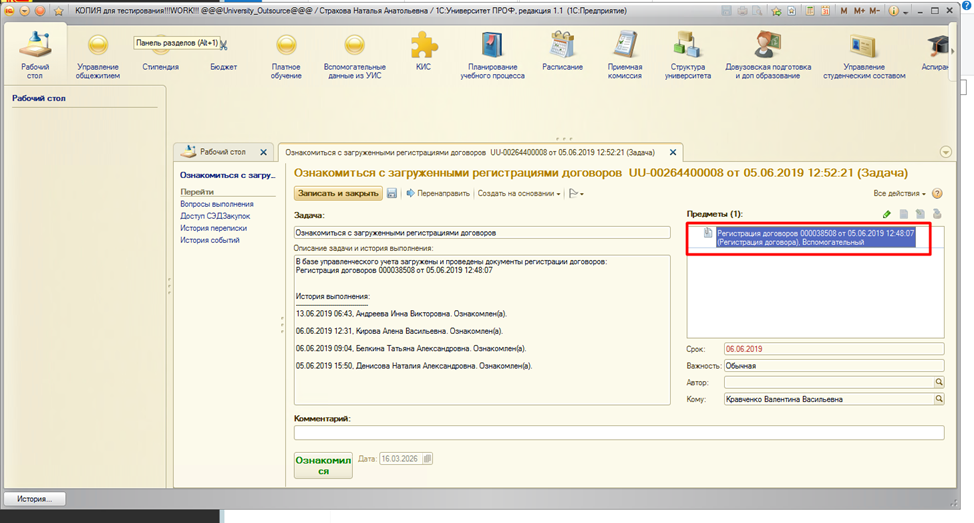Switch to the Рабочий стол tab
The height and width of the screenshot is (523, 974).
click(x=222, y=152)
